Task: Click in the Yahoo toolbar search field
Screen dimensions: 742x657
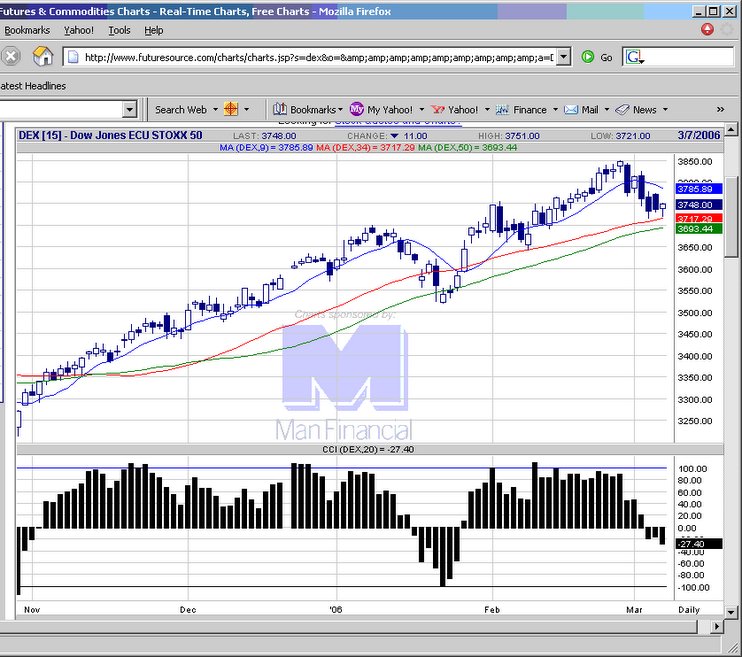Action: tap(61, 110)
